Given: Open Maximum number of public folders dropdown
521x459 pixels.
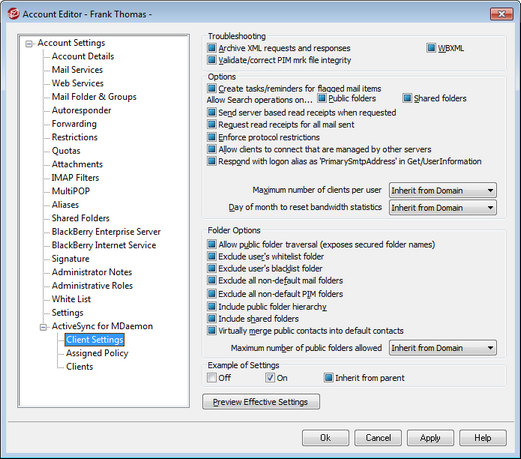Looking at the screenshot, I should [x=443, y=348].
